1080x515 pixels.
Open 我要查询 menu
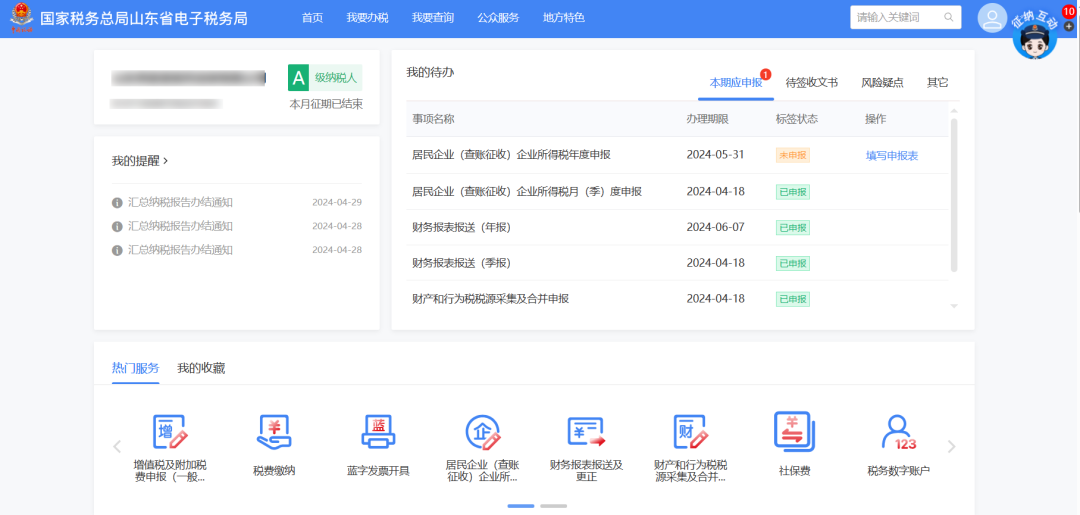coord(433,18)
